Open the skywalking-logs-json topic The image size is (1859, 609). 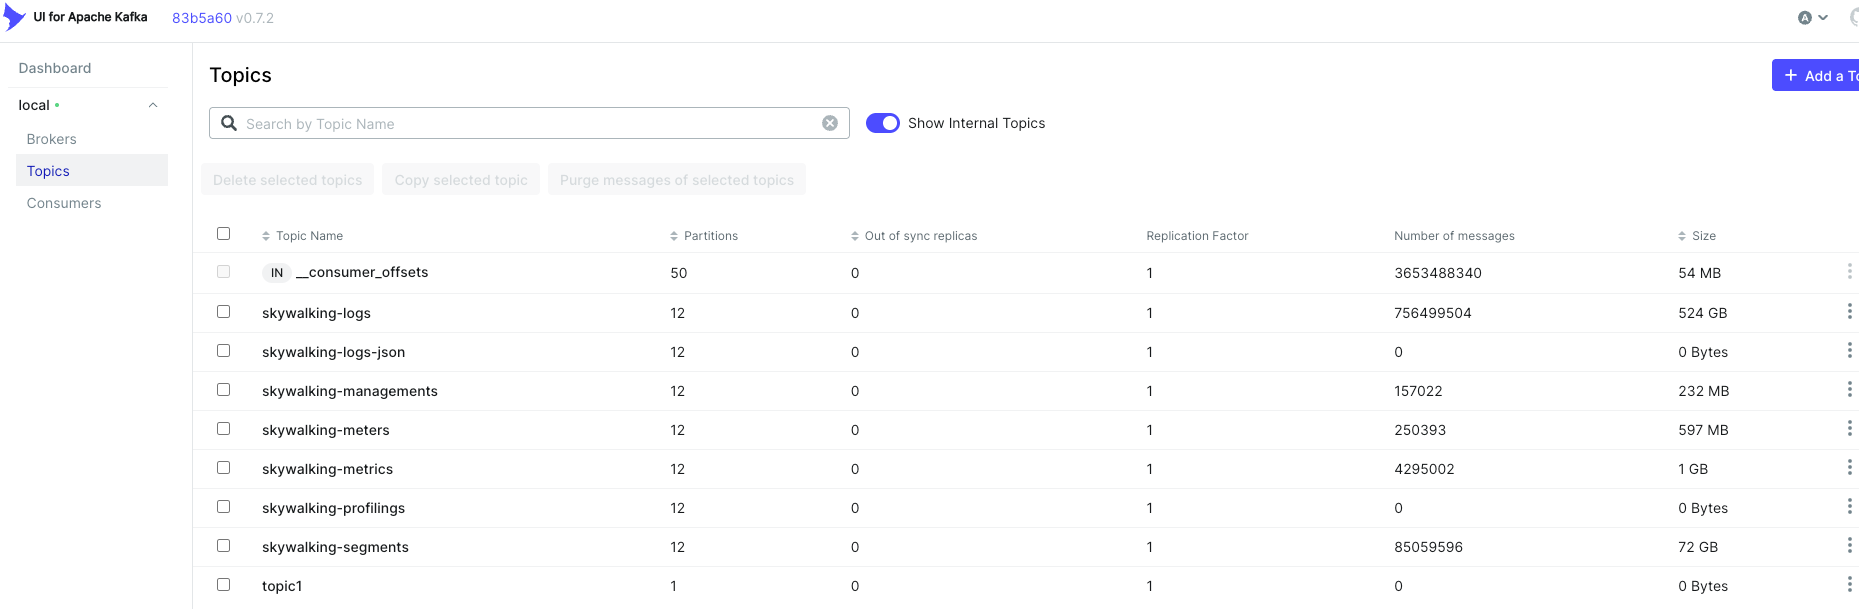333,352
